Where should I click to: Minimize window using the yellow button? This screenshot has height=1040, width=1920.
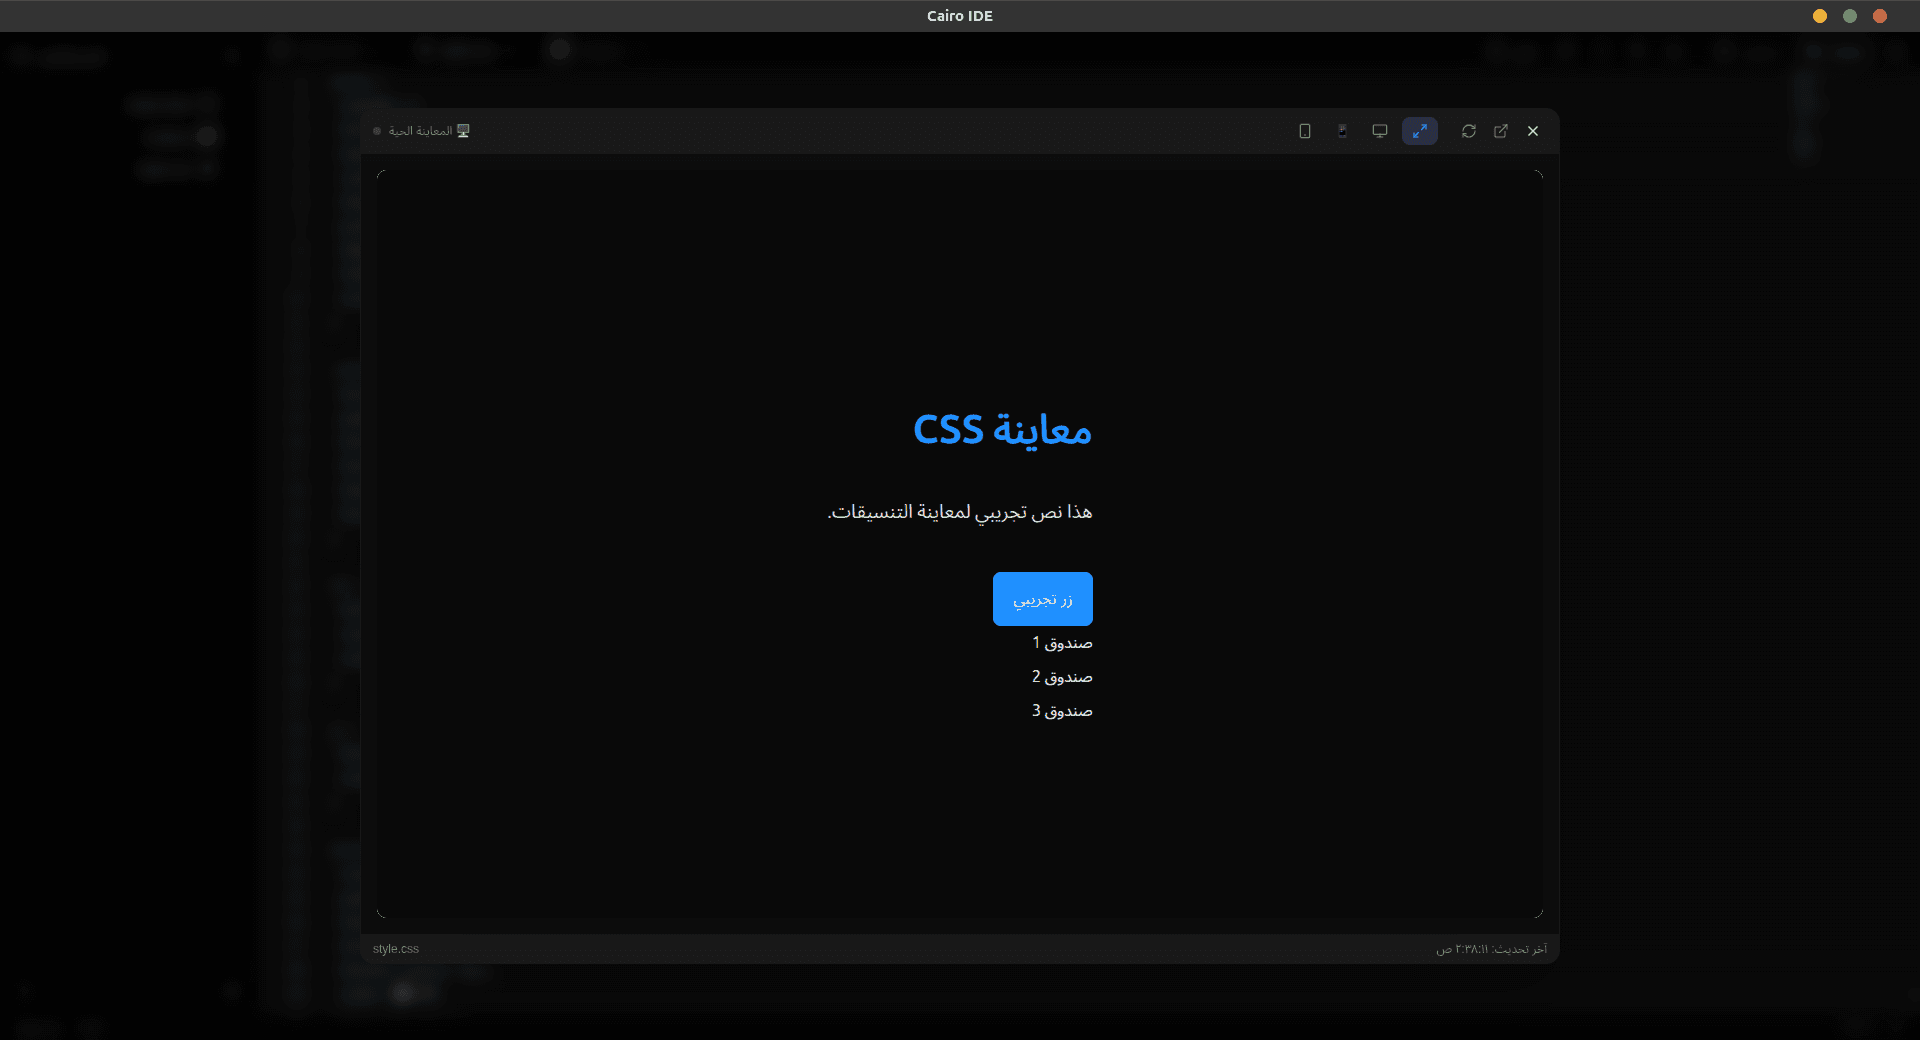[x=1820, y=16]
